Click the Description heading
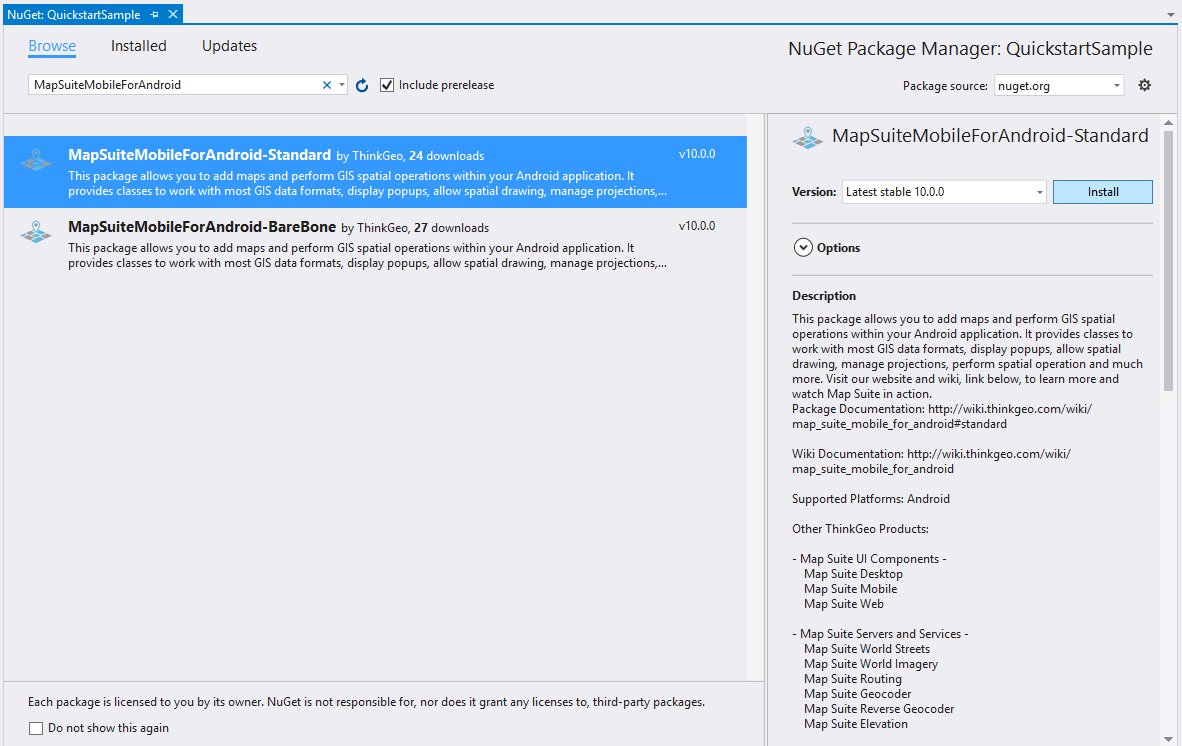Viewport: 1182px width, 746px height. [824, 296]
